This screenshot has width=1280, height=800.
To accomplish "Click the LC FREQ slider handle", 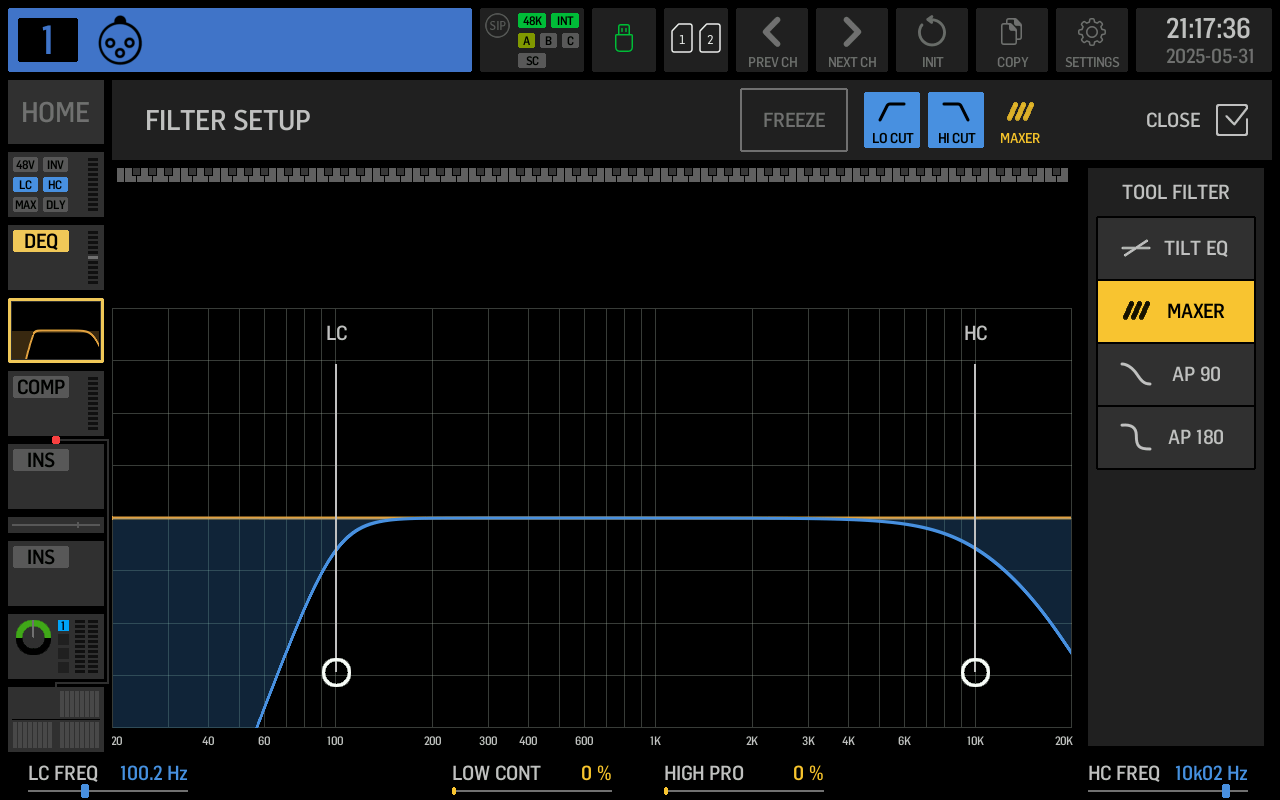I will (85, 791).
